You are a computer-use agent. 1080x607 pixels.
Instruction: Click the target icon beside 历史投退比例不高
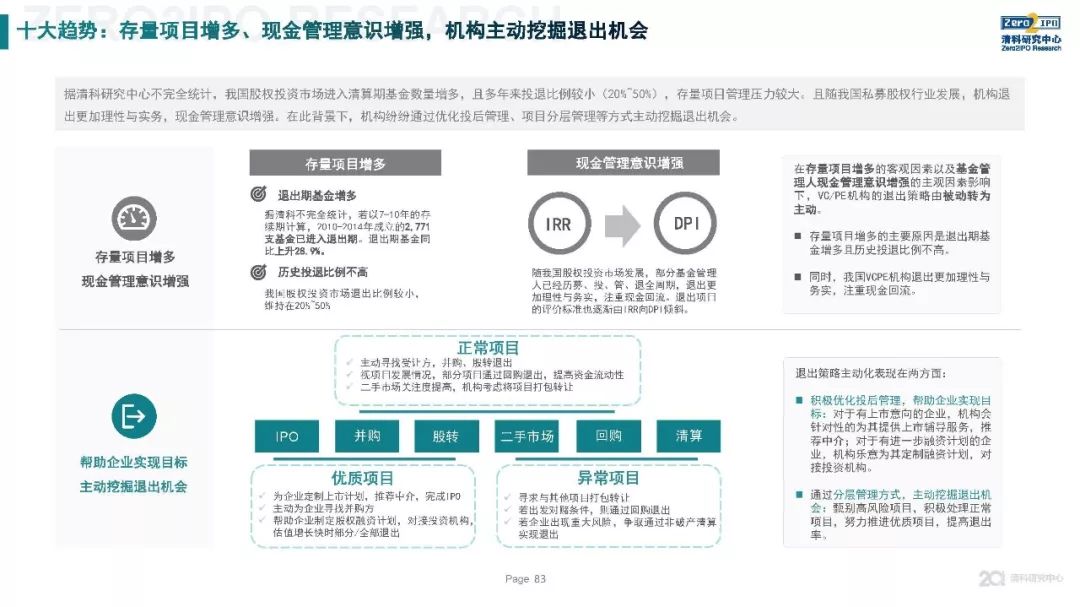coord(258,272)
